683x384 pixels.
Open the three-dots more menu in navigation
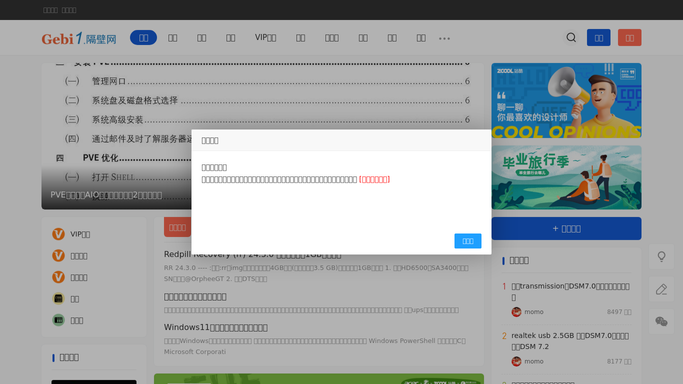pos(444,38)
